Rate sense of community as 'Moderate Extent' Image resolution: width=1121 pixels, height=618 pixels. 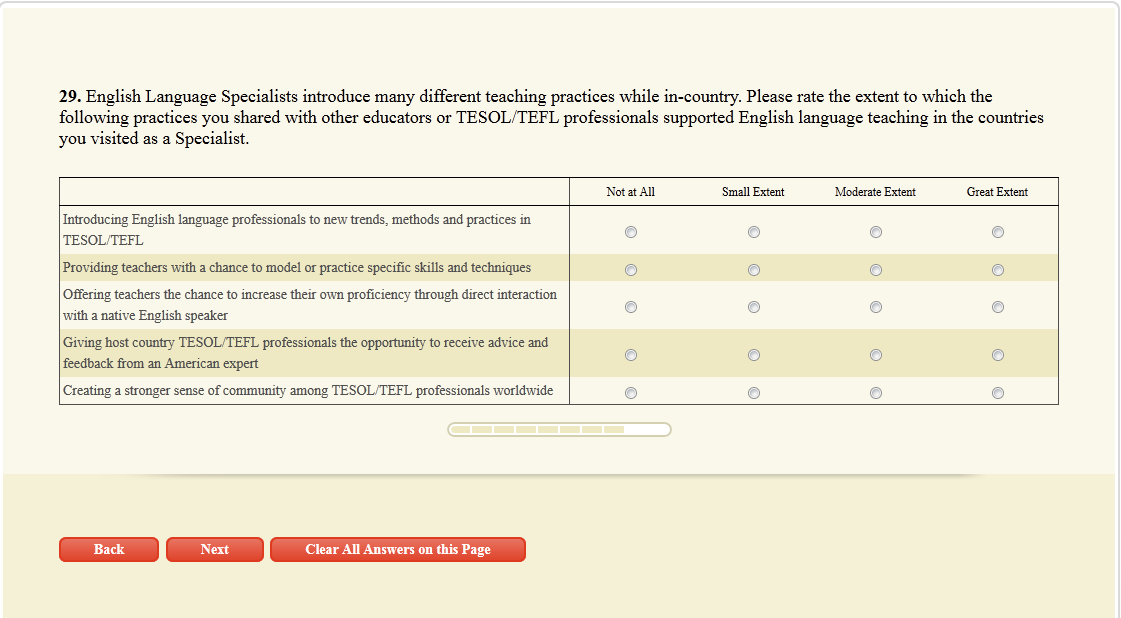tap(876, 393)
